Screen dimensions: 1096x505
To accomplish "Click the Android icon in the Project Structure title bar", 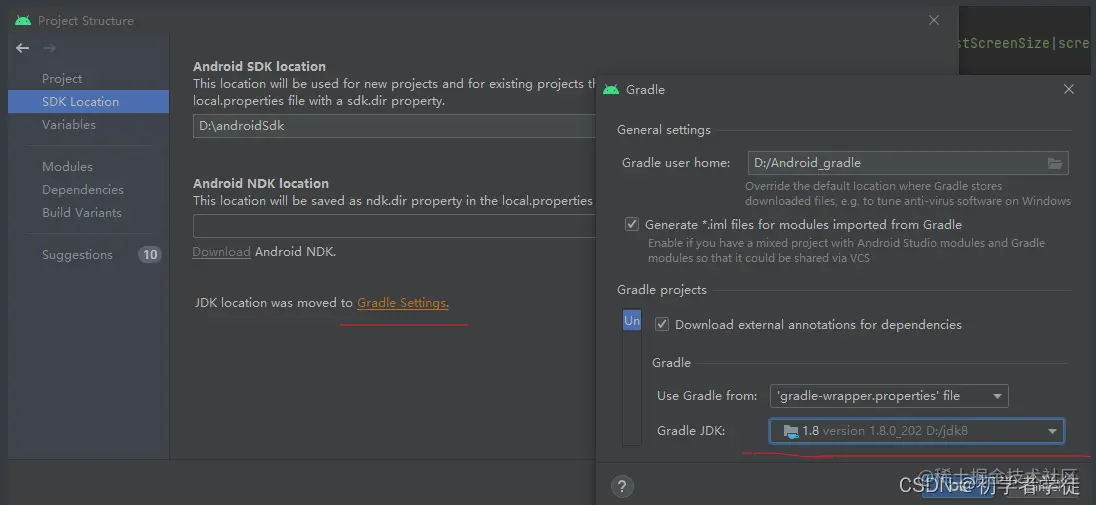I will tap(23, 20).
